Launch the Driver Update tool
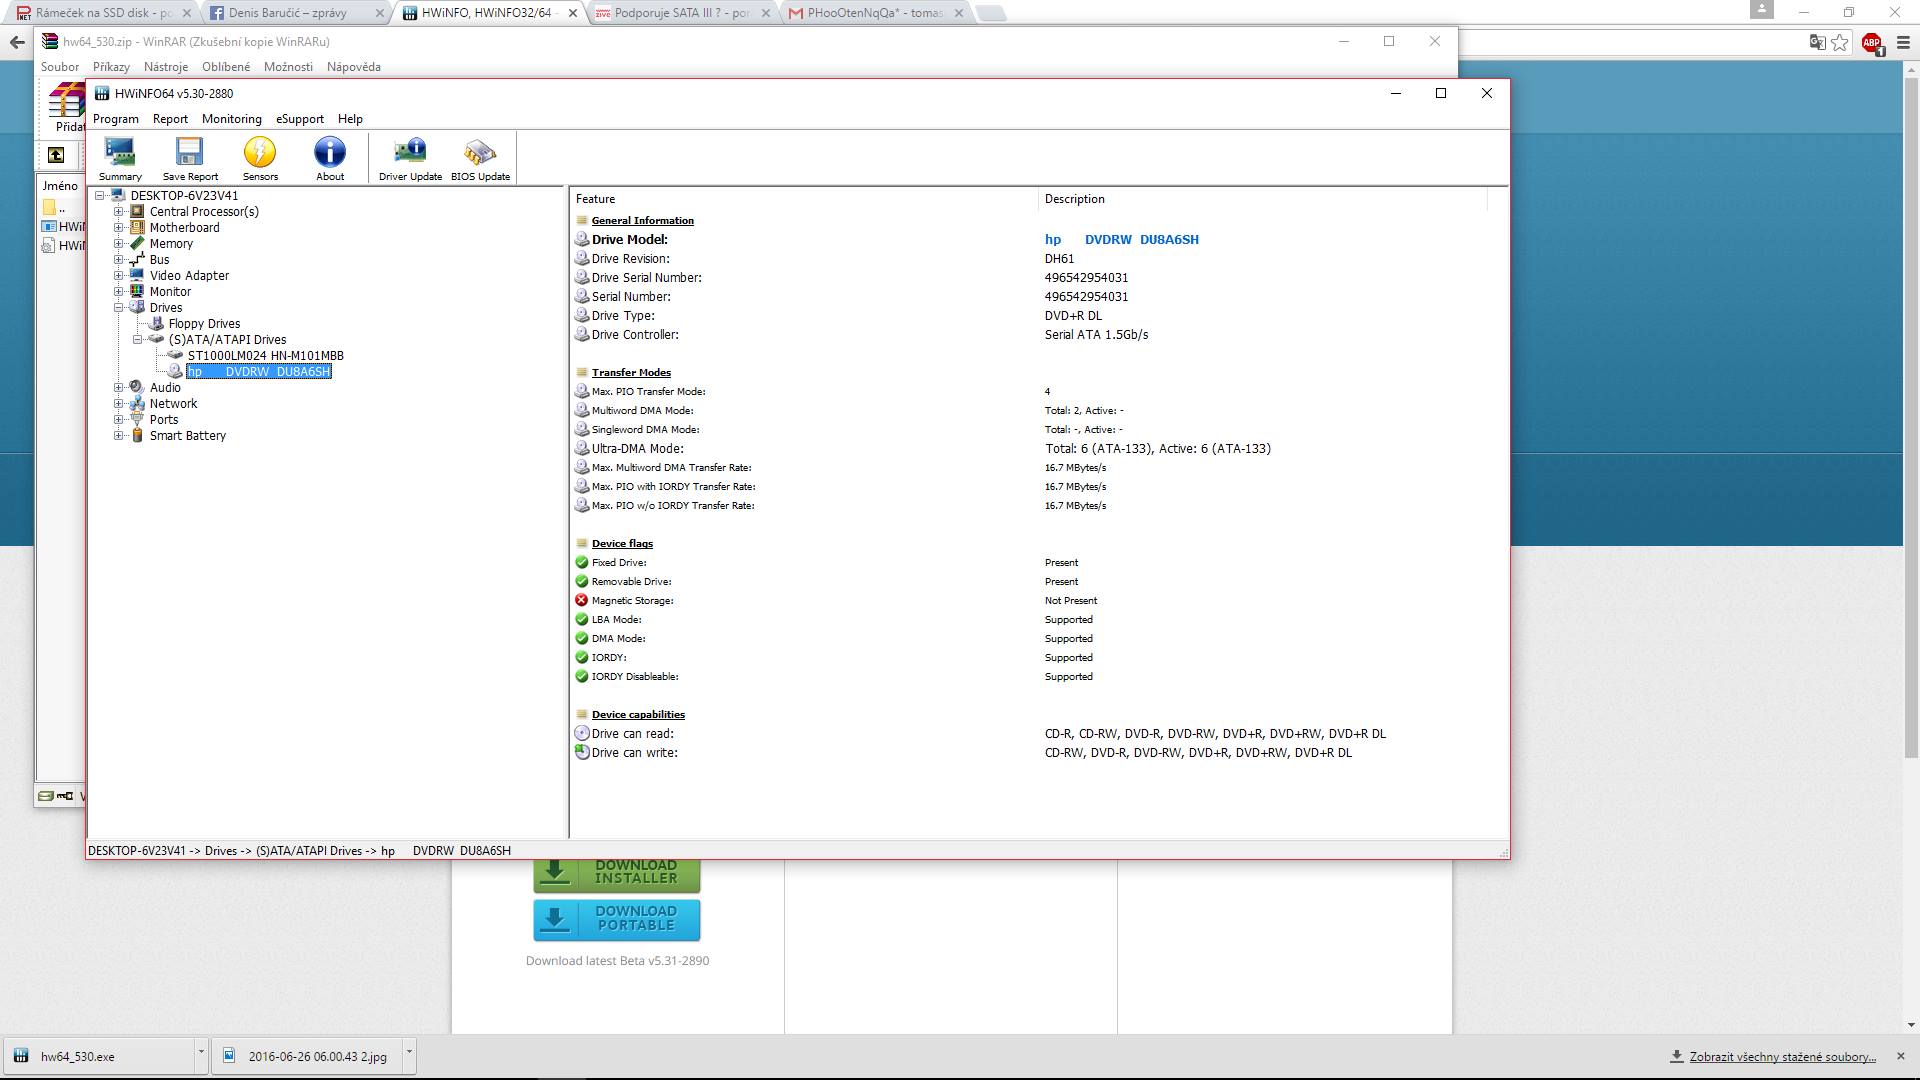1920x1080 pixels. [x=410, y=158]
